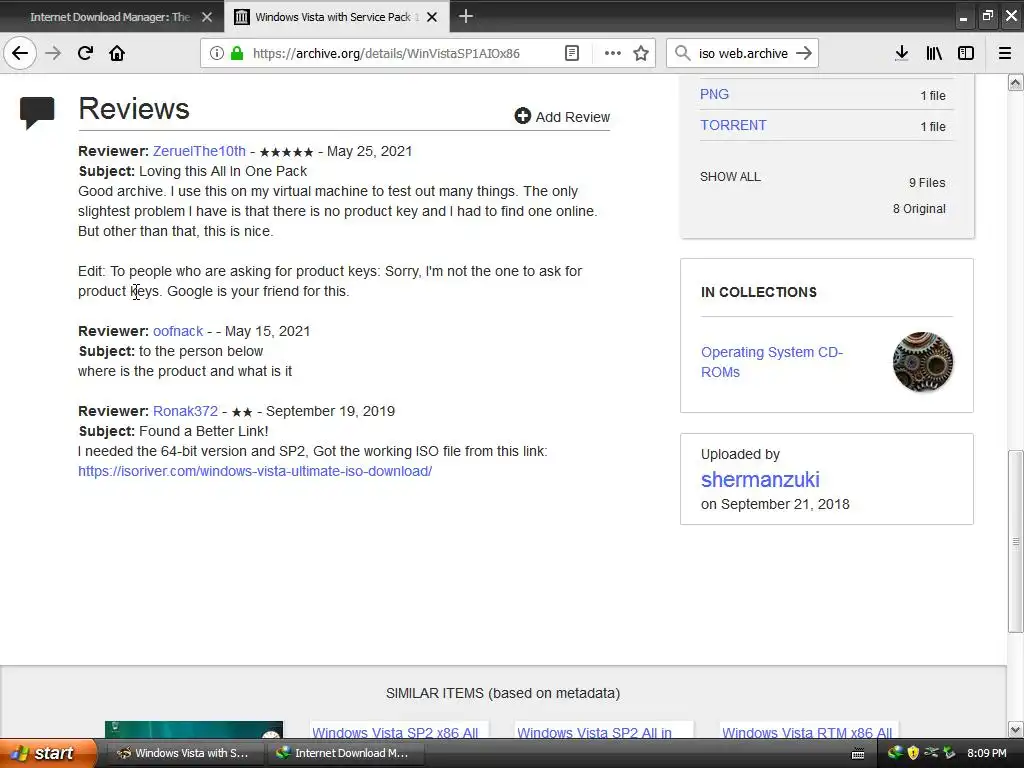Toggle reader view in the address bar
1024x768 pixels.
click(571, 53)
